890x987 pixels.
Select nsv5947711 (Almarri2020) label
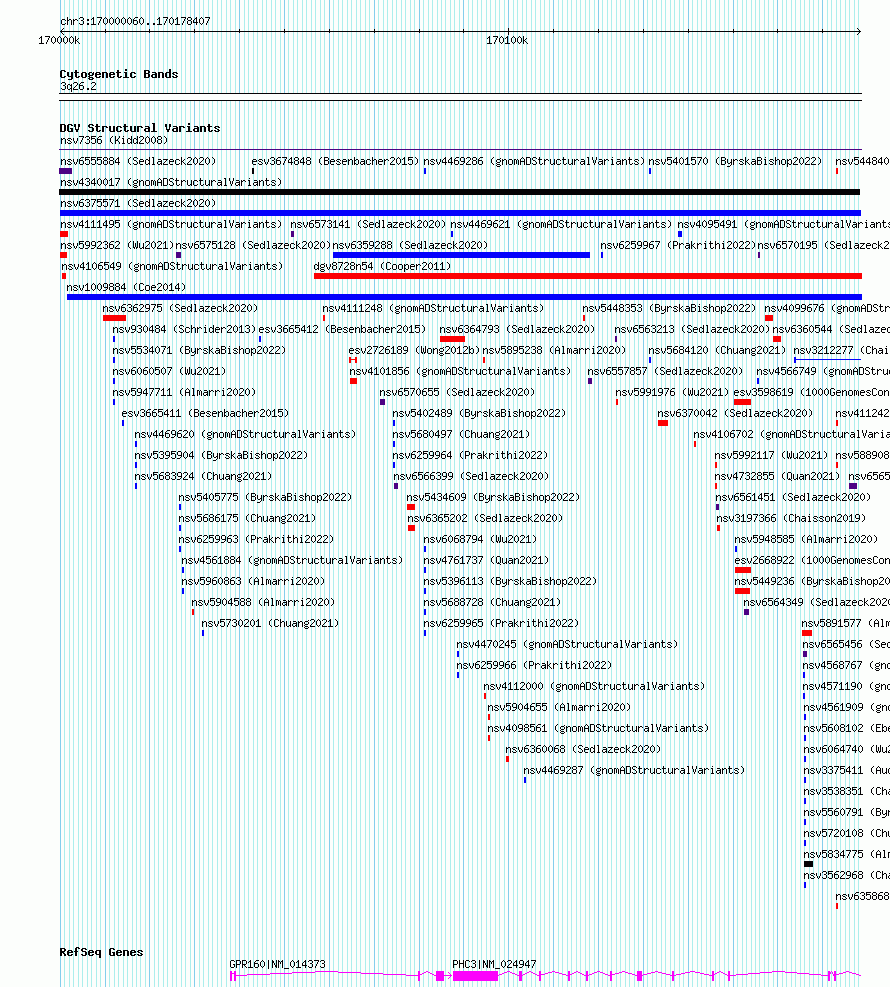(184, 392)
